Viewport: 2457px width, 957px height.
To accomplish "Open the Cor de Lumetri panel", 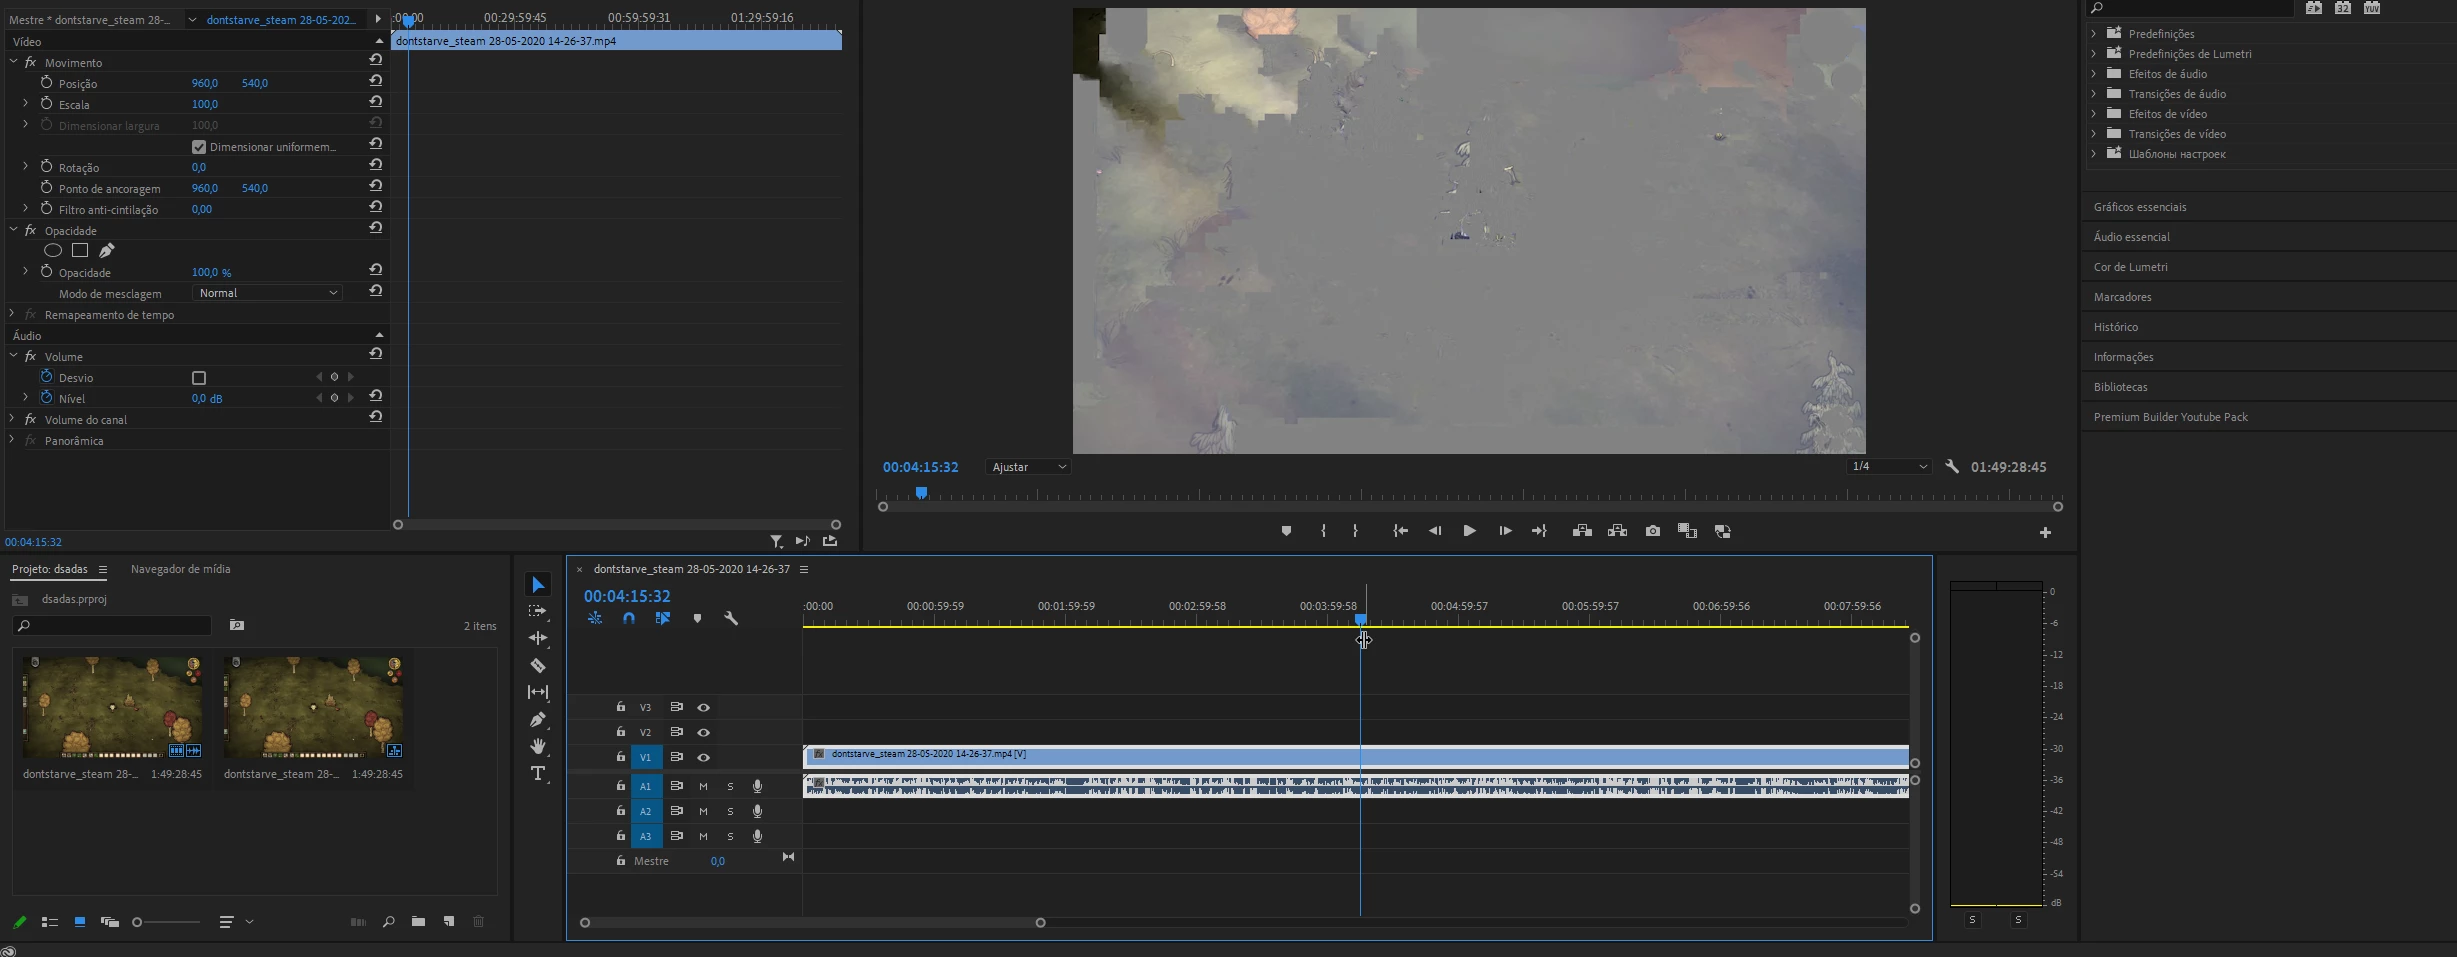I will point(2131,267).
